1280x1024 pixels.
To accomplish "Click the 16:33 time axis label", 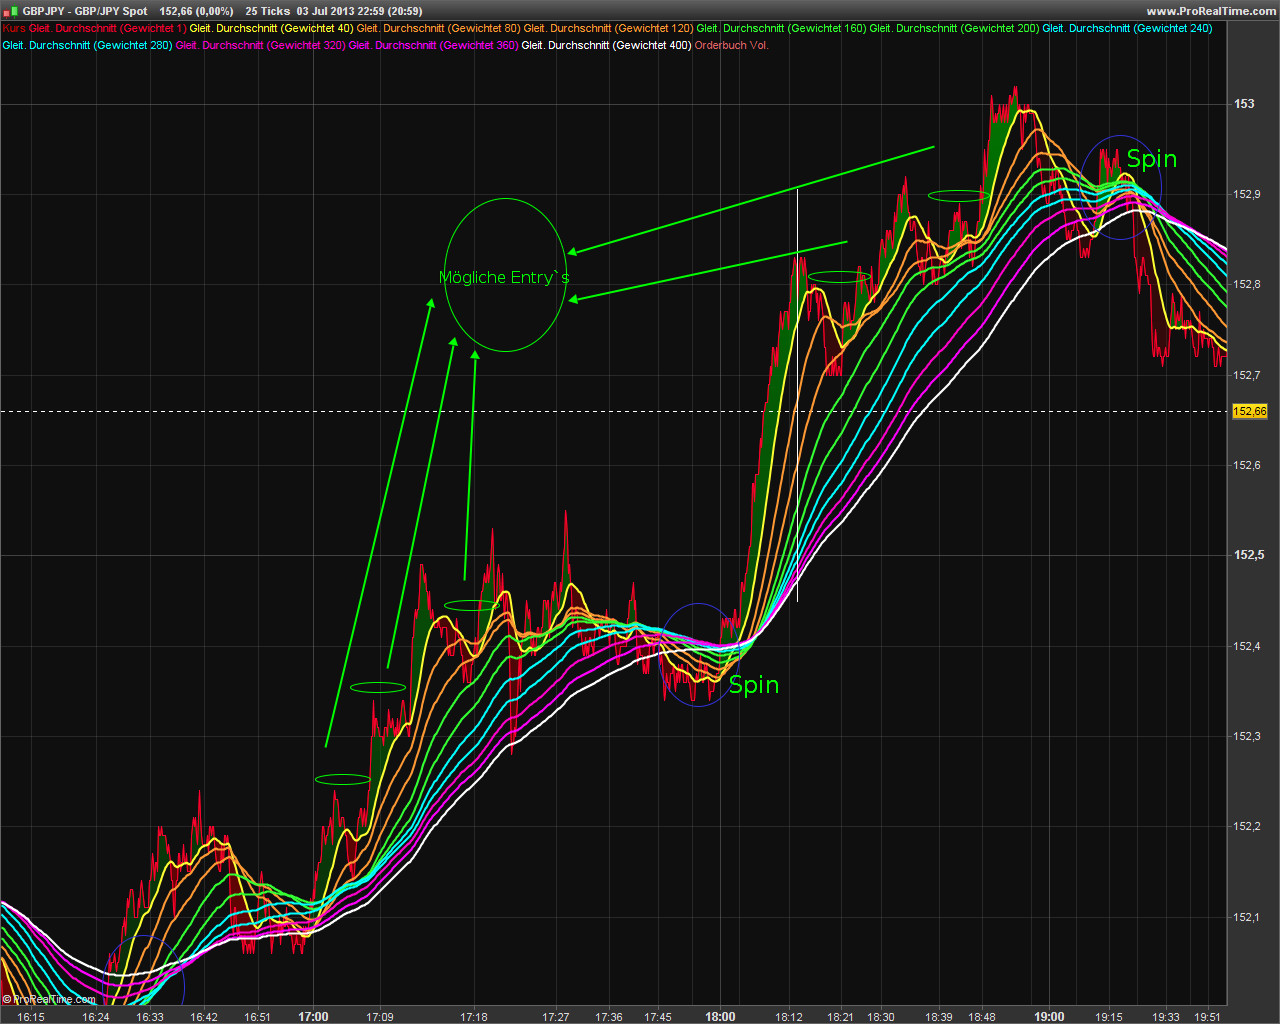I will point(150,1017).
